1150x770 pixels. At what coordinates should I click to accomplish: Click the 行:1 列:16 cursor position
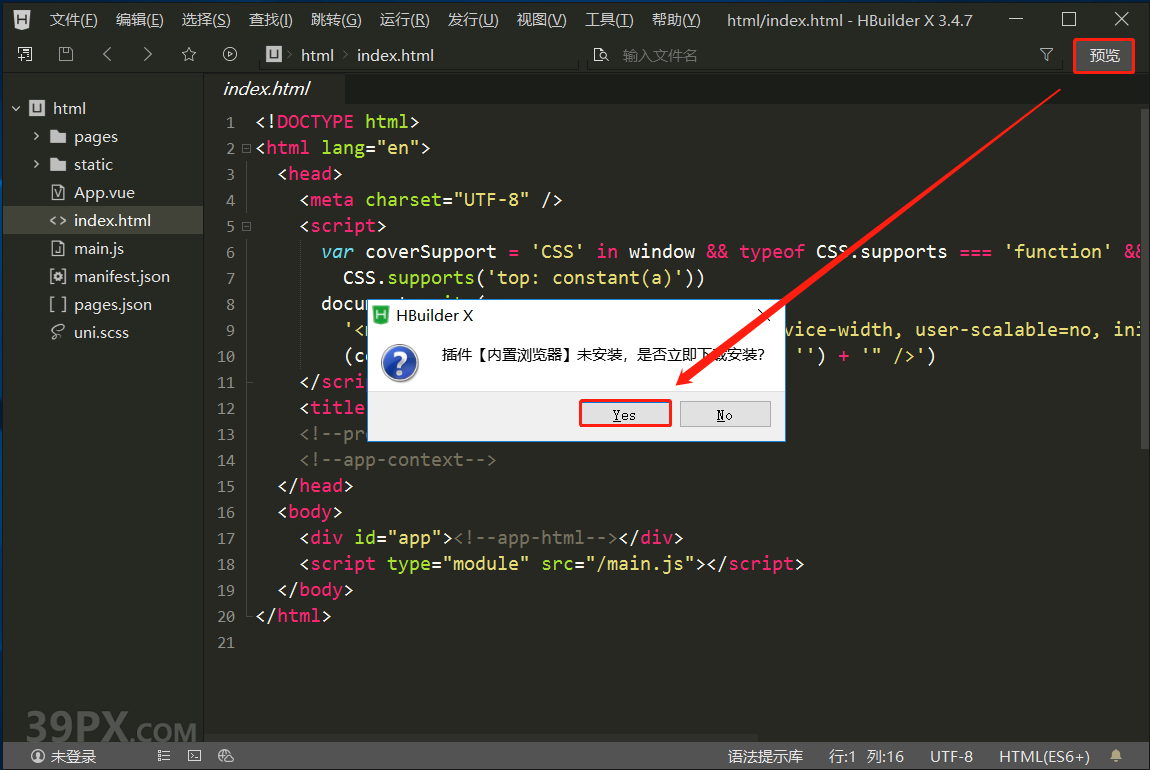tap(866, 756)
